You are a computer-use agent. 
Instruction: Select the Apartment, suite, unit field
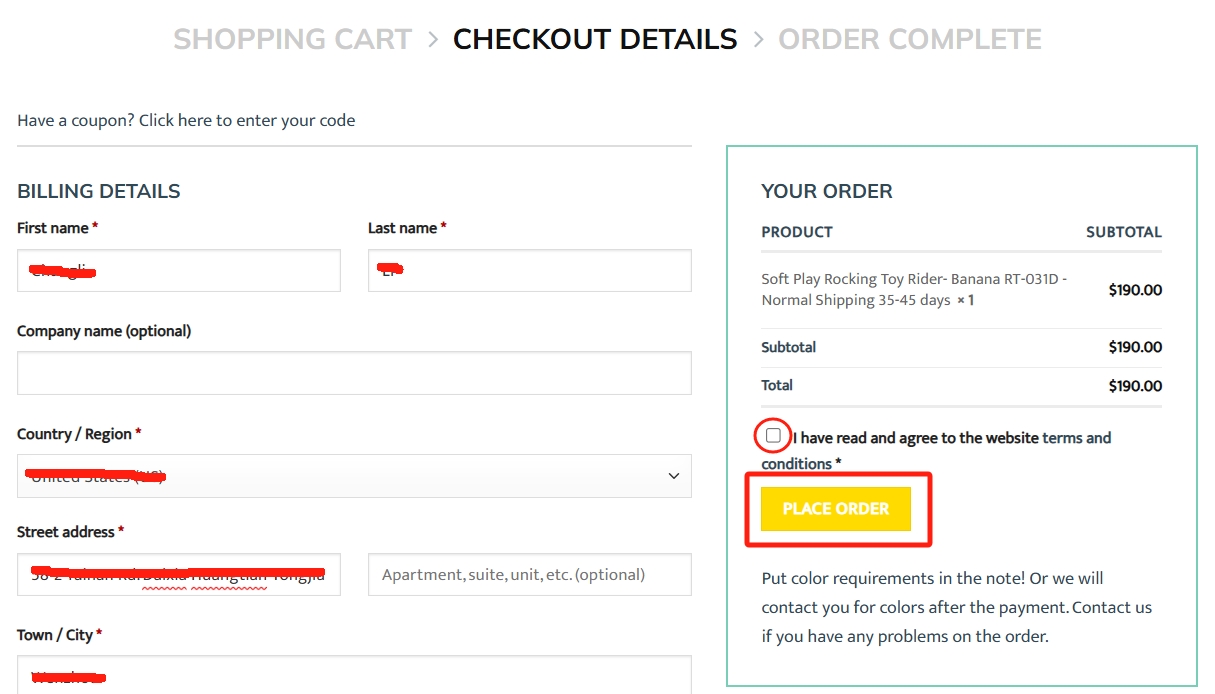(529, 574)
